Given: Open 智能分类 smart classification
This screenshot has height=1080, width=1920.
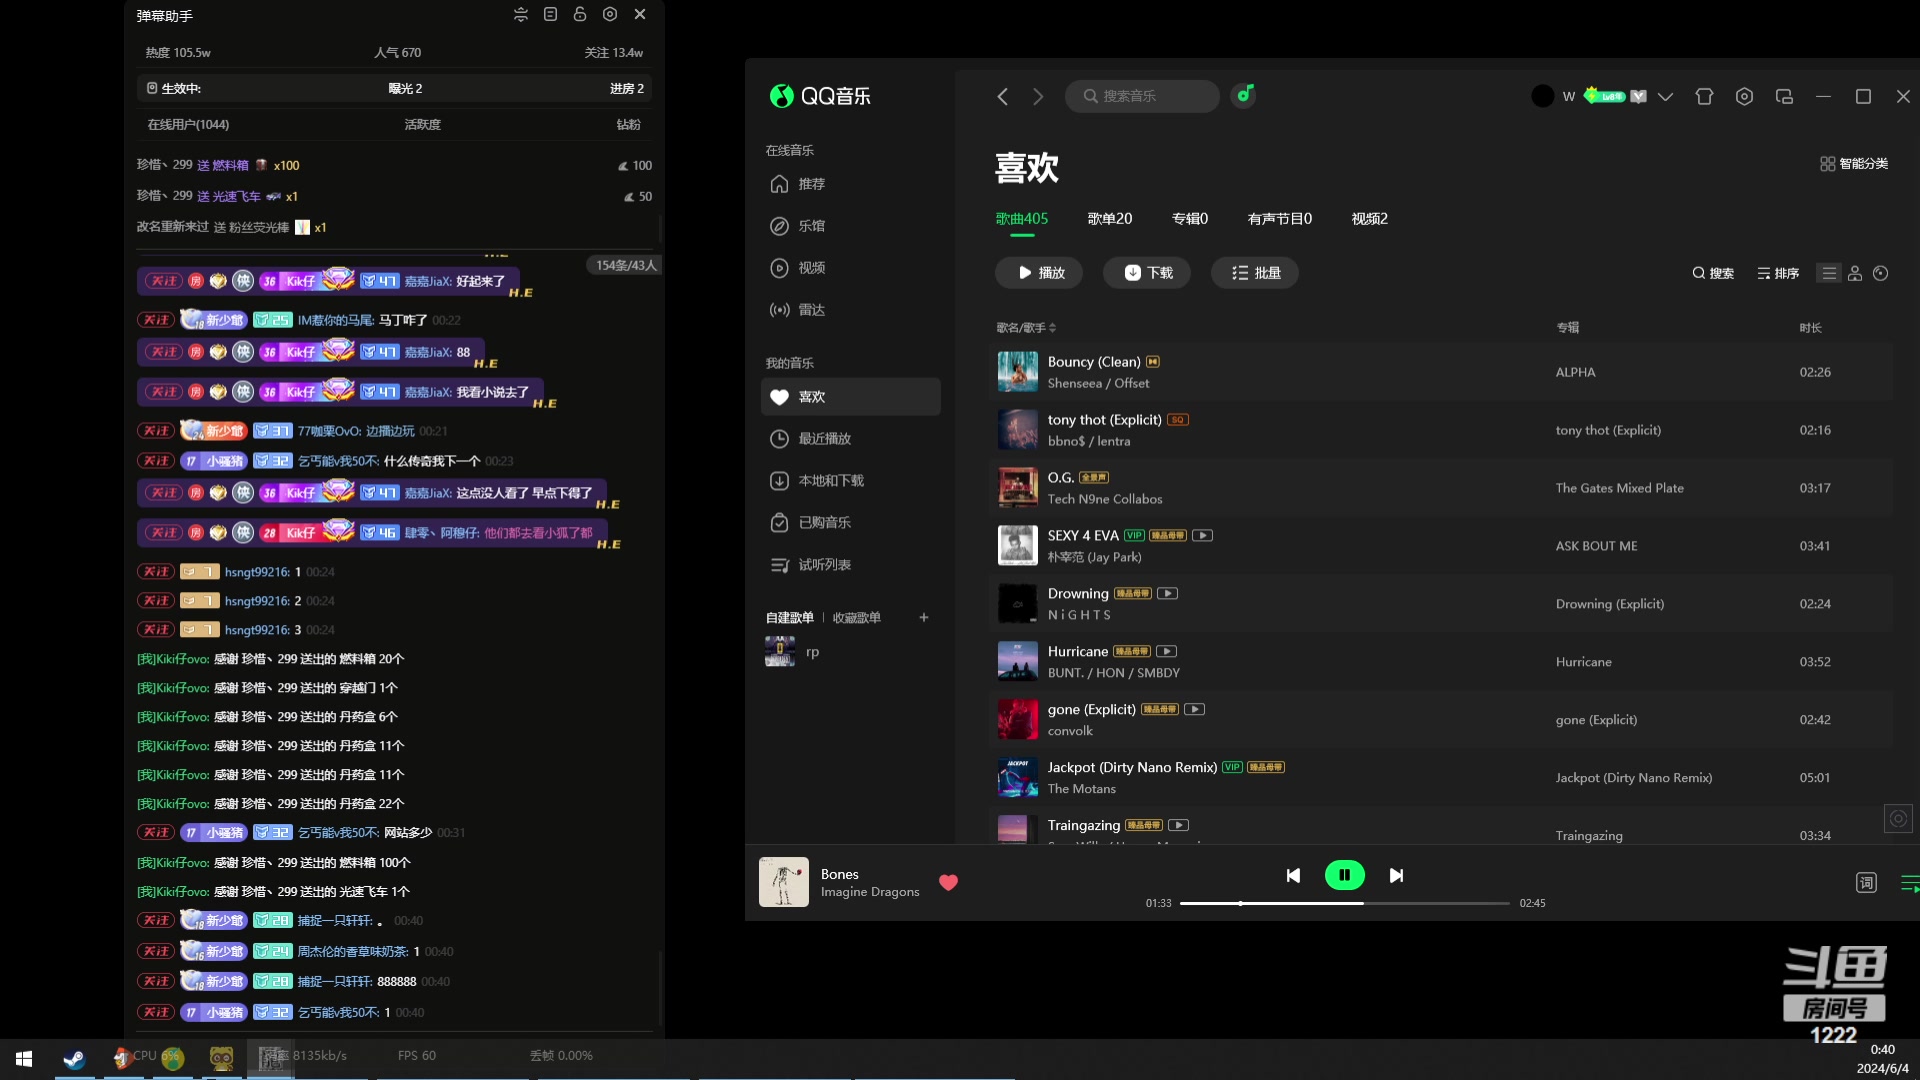Looking at the screenshot, I should (x=1854, y=164).
